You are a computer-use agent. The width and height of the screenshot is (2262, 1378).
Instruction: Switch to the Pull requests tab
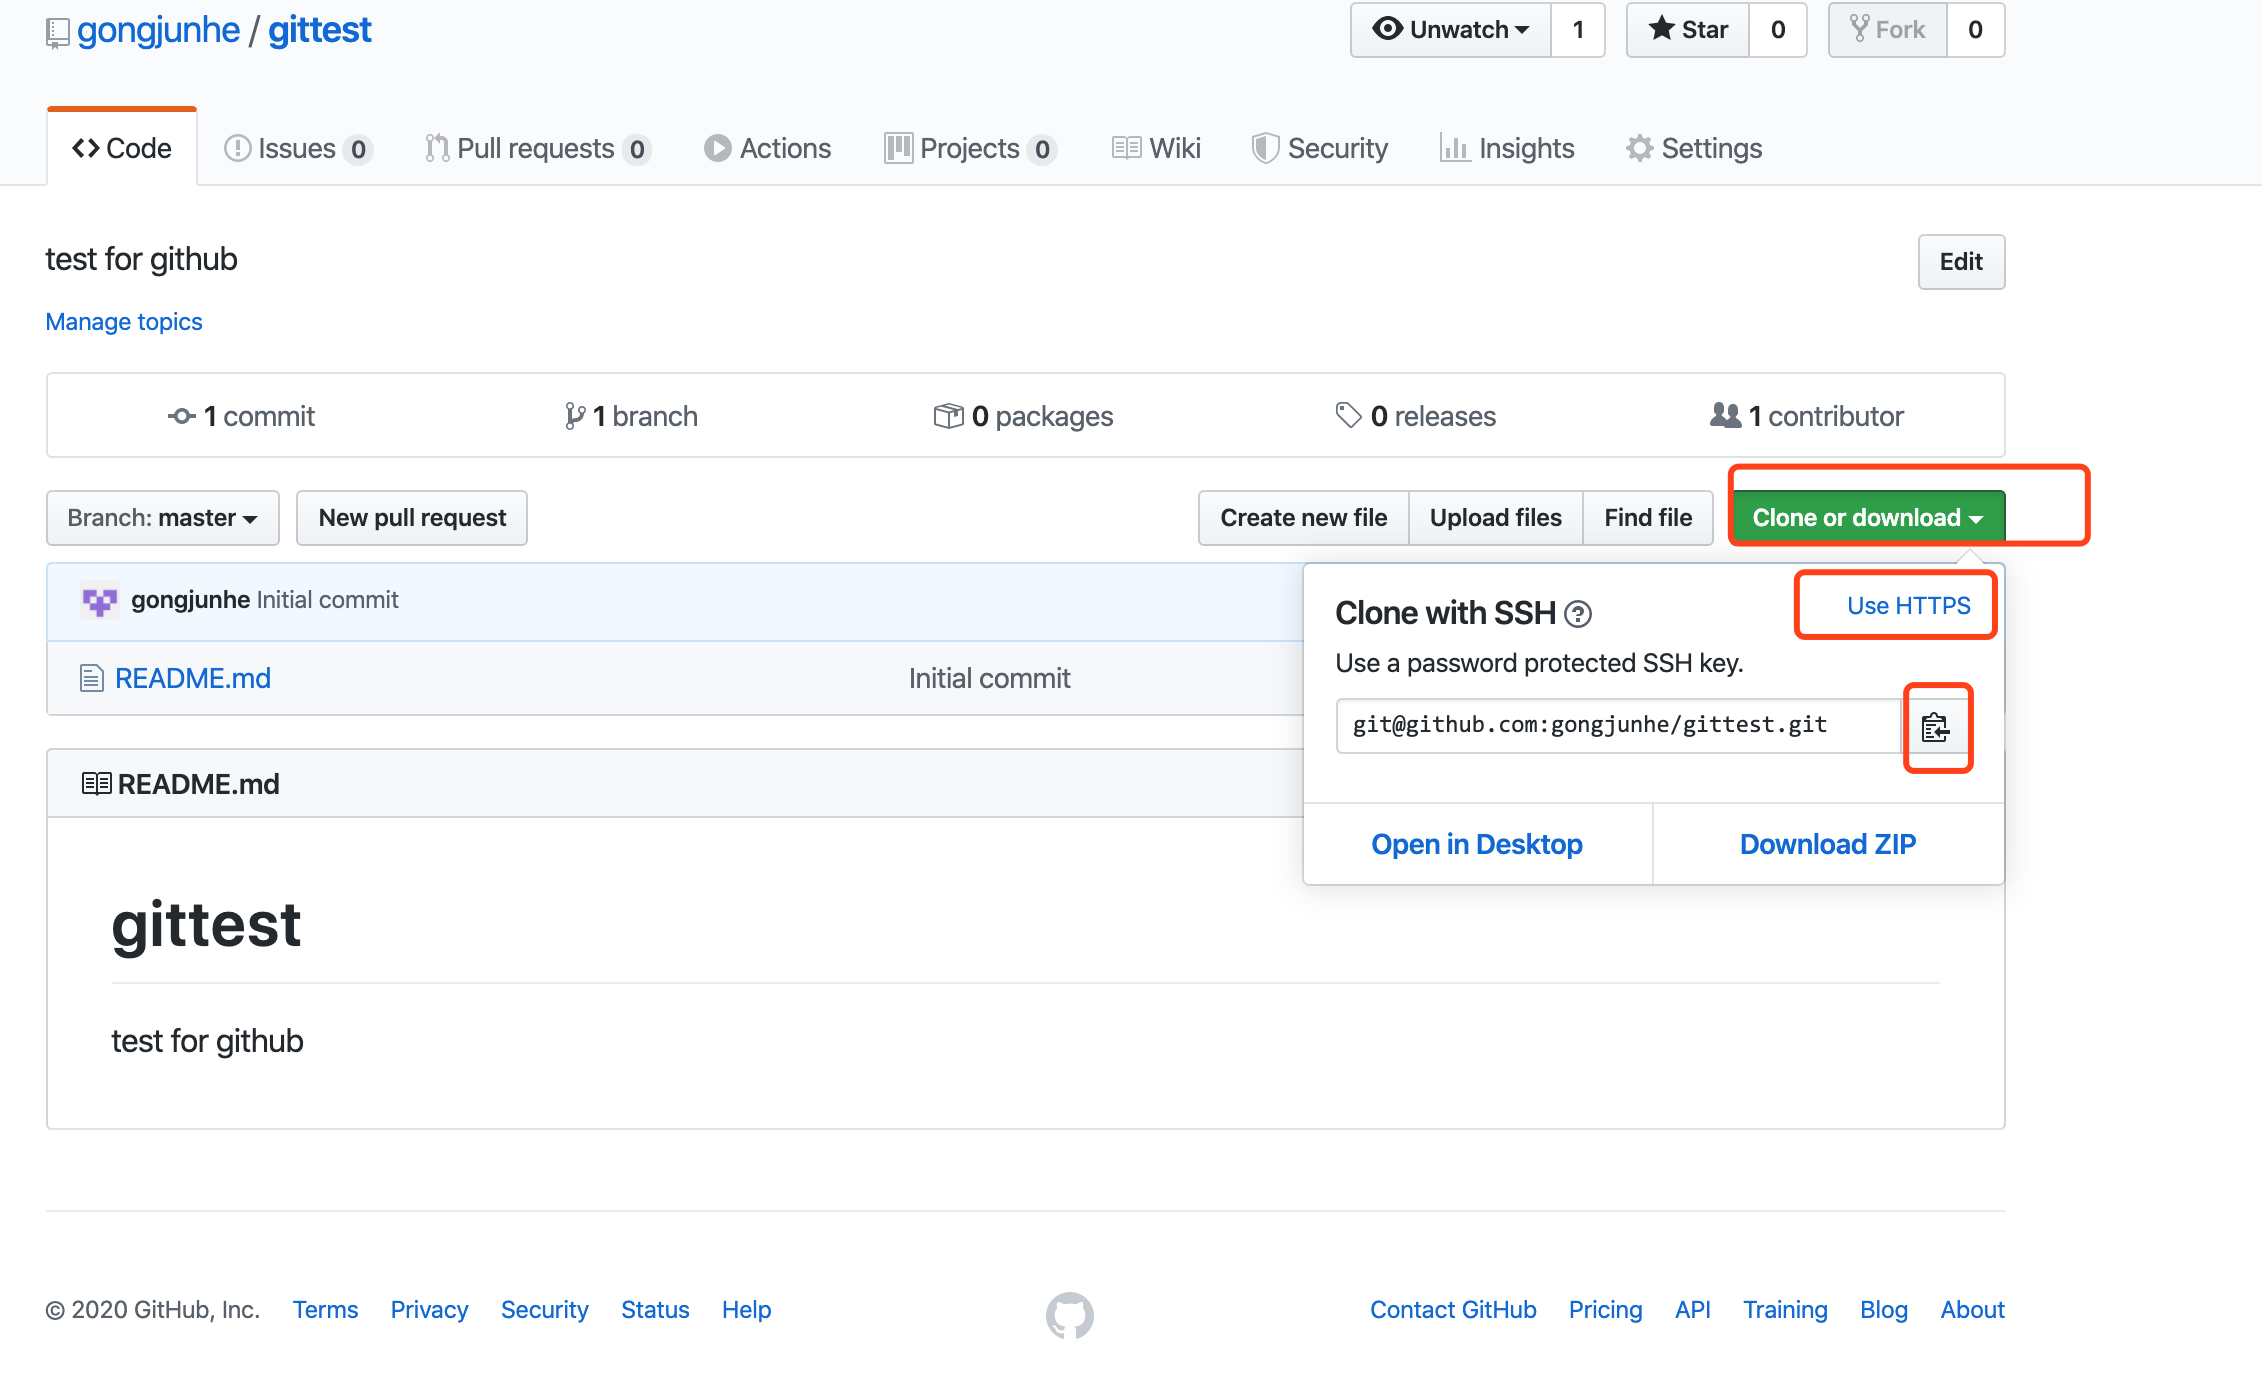[x=536, y=149]
